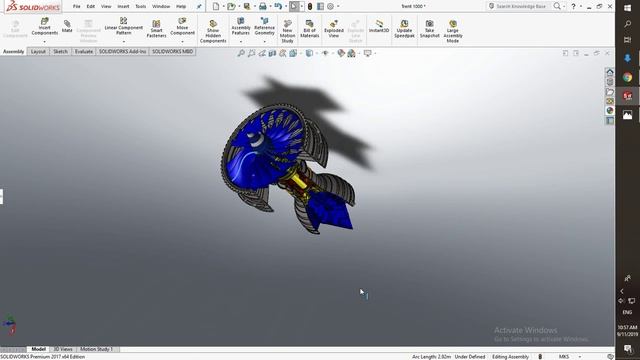
Task: Insert a Bill of Materials
Action: pos(309,29)
